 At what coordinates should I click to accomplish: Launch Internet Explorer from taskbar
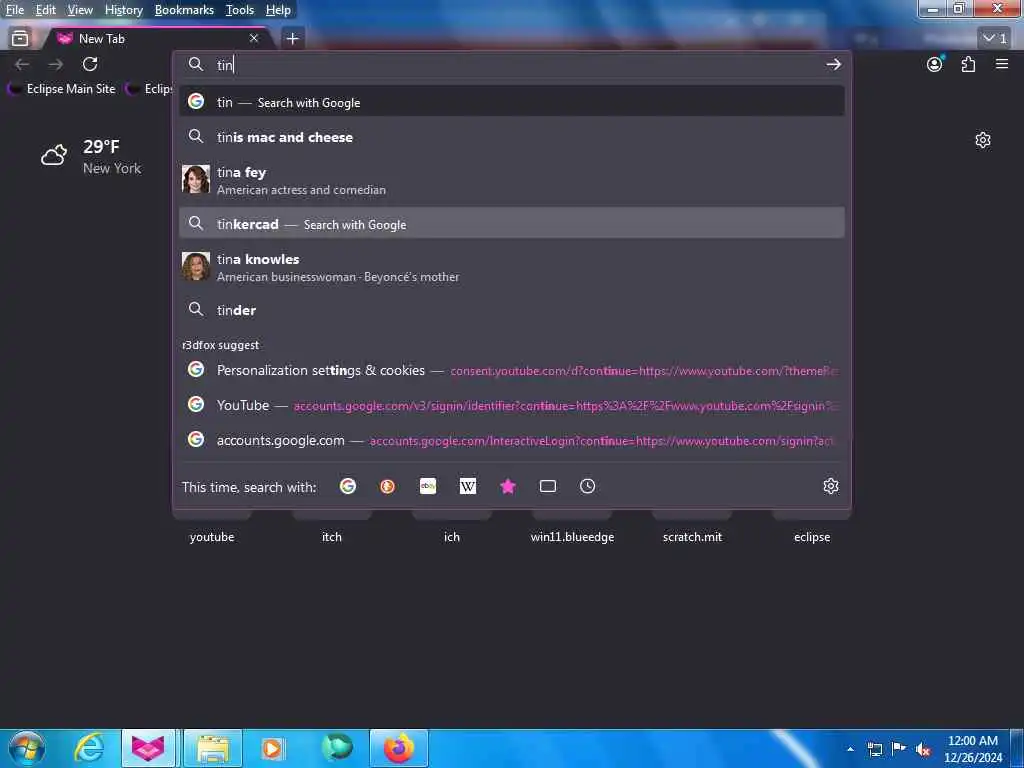coord(89,748)
